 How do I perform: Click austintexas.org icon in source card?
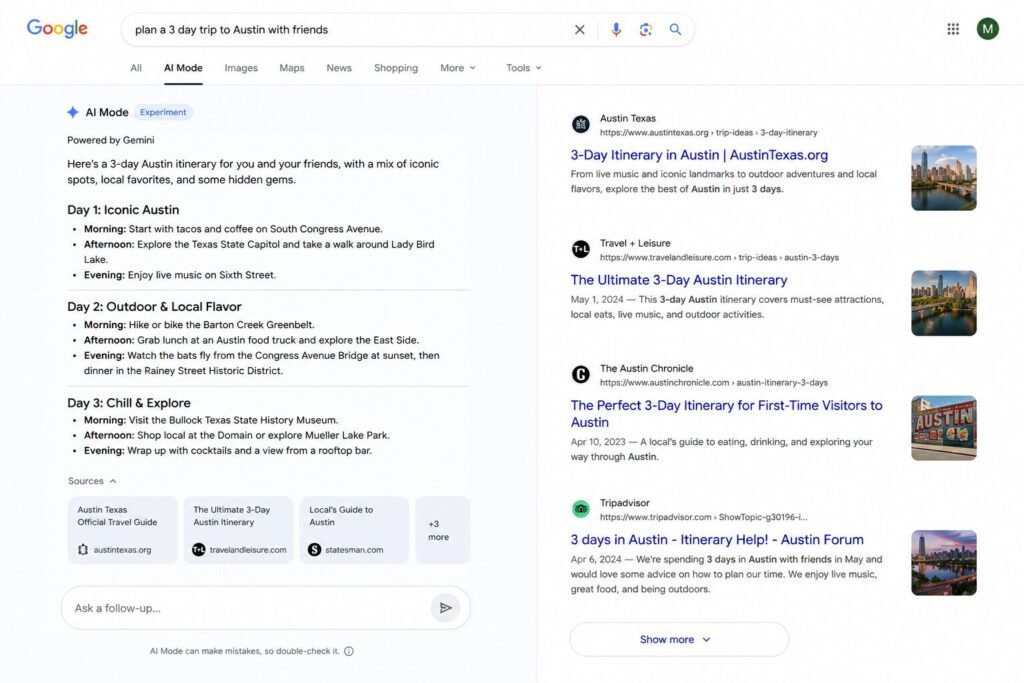coord(83,550)
